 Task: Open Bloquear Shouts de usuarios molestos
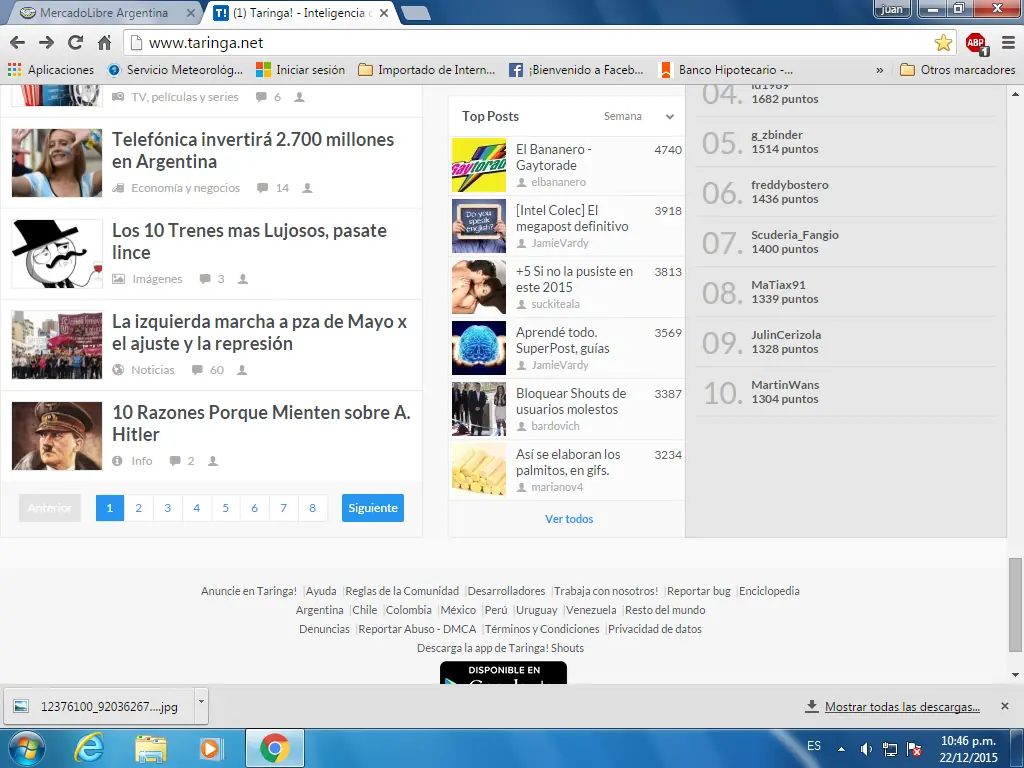click(571, 401)
